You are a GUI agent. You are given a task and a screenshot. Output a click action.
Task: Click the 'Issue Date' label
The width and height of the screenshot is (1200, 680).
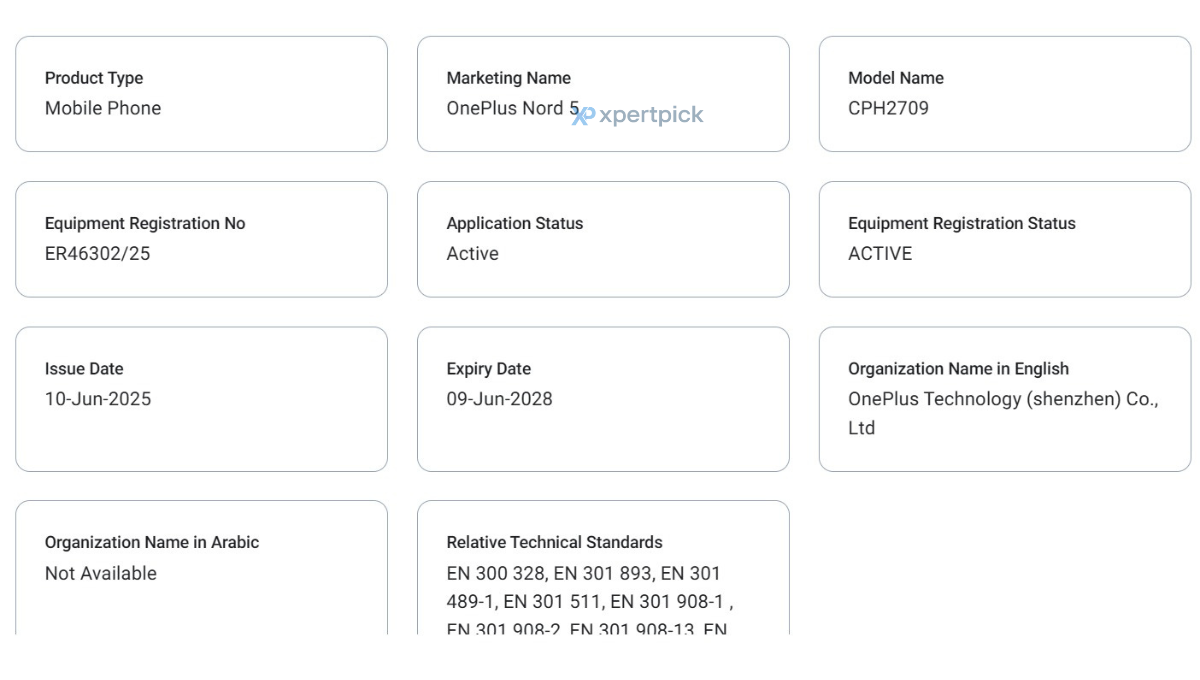[84, 369]
